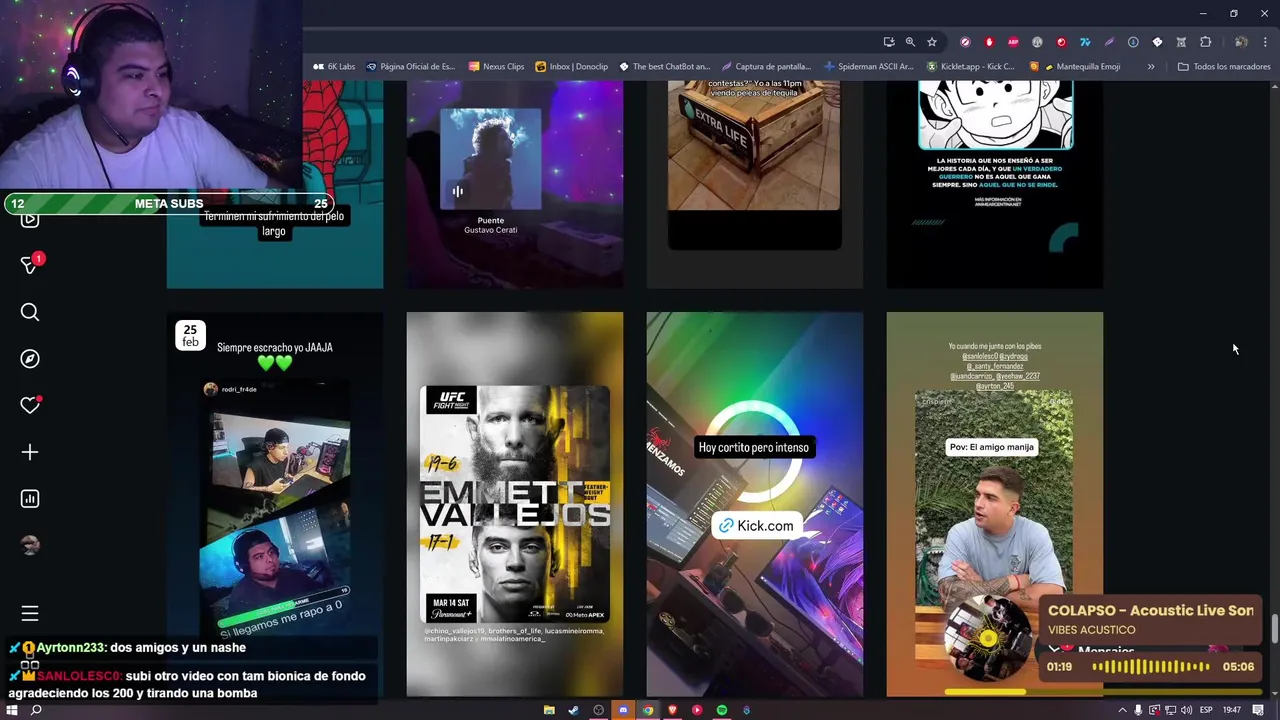Open the dashboard chart icon in sidebar
Viewport: 1280px width, 720px height.
click(x=30, y=499)
